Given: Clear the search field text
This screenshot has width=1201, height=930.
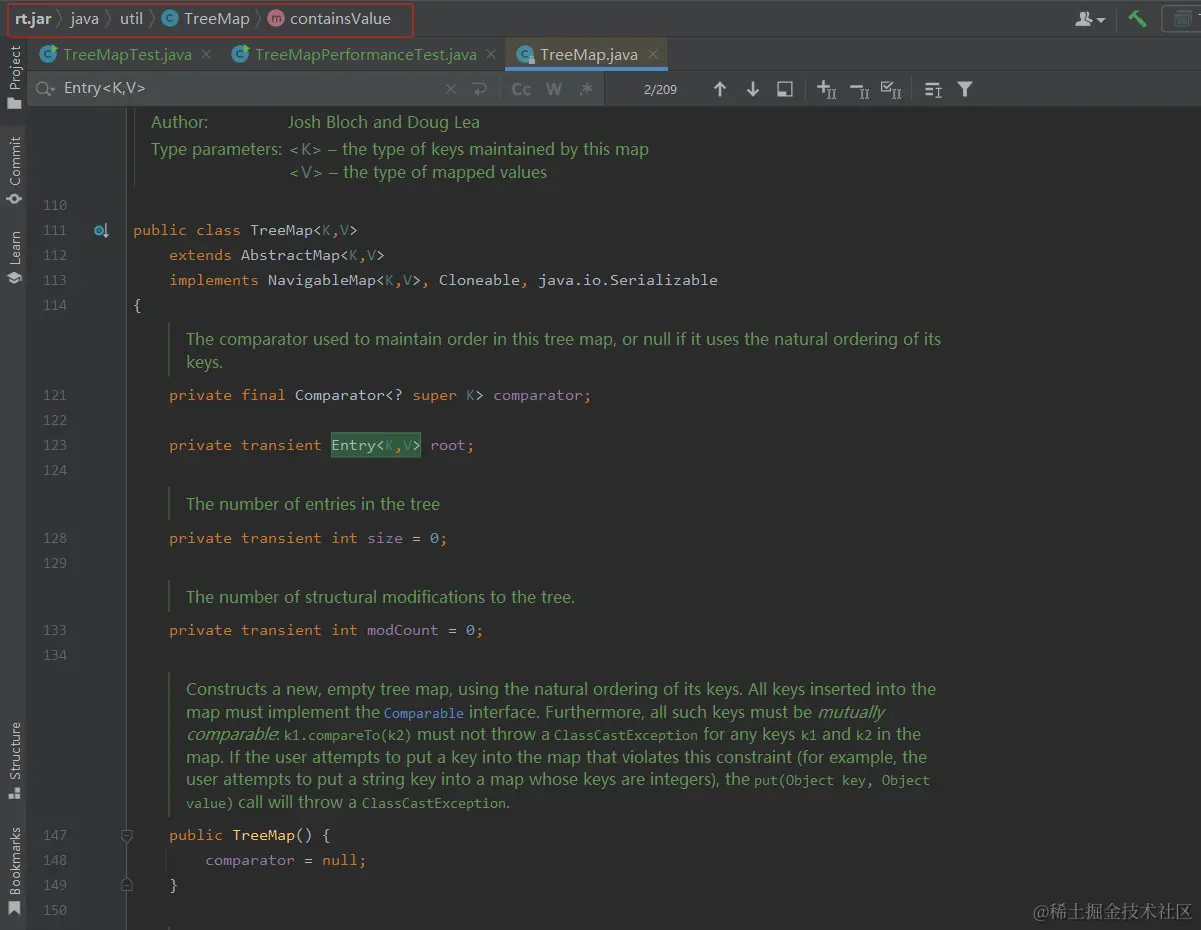Looking at the screenshot, I should (x=451, y=89).
